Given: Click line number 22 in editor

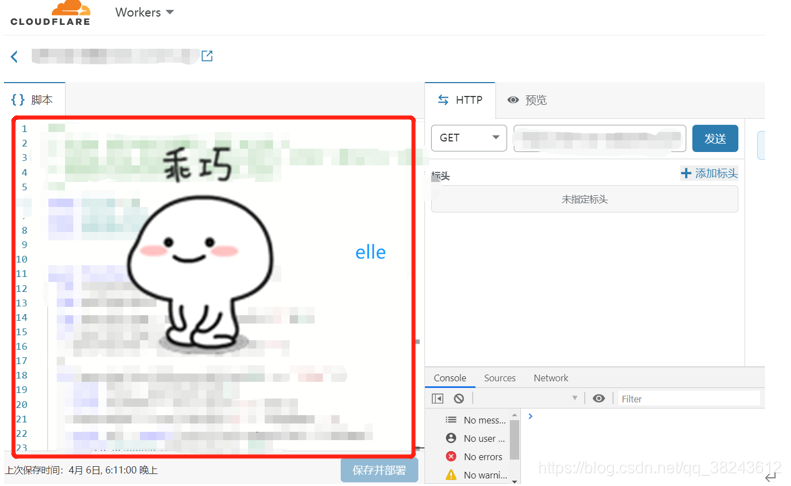Looking at the screenshot, I should pos(21,434).
